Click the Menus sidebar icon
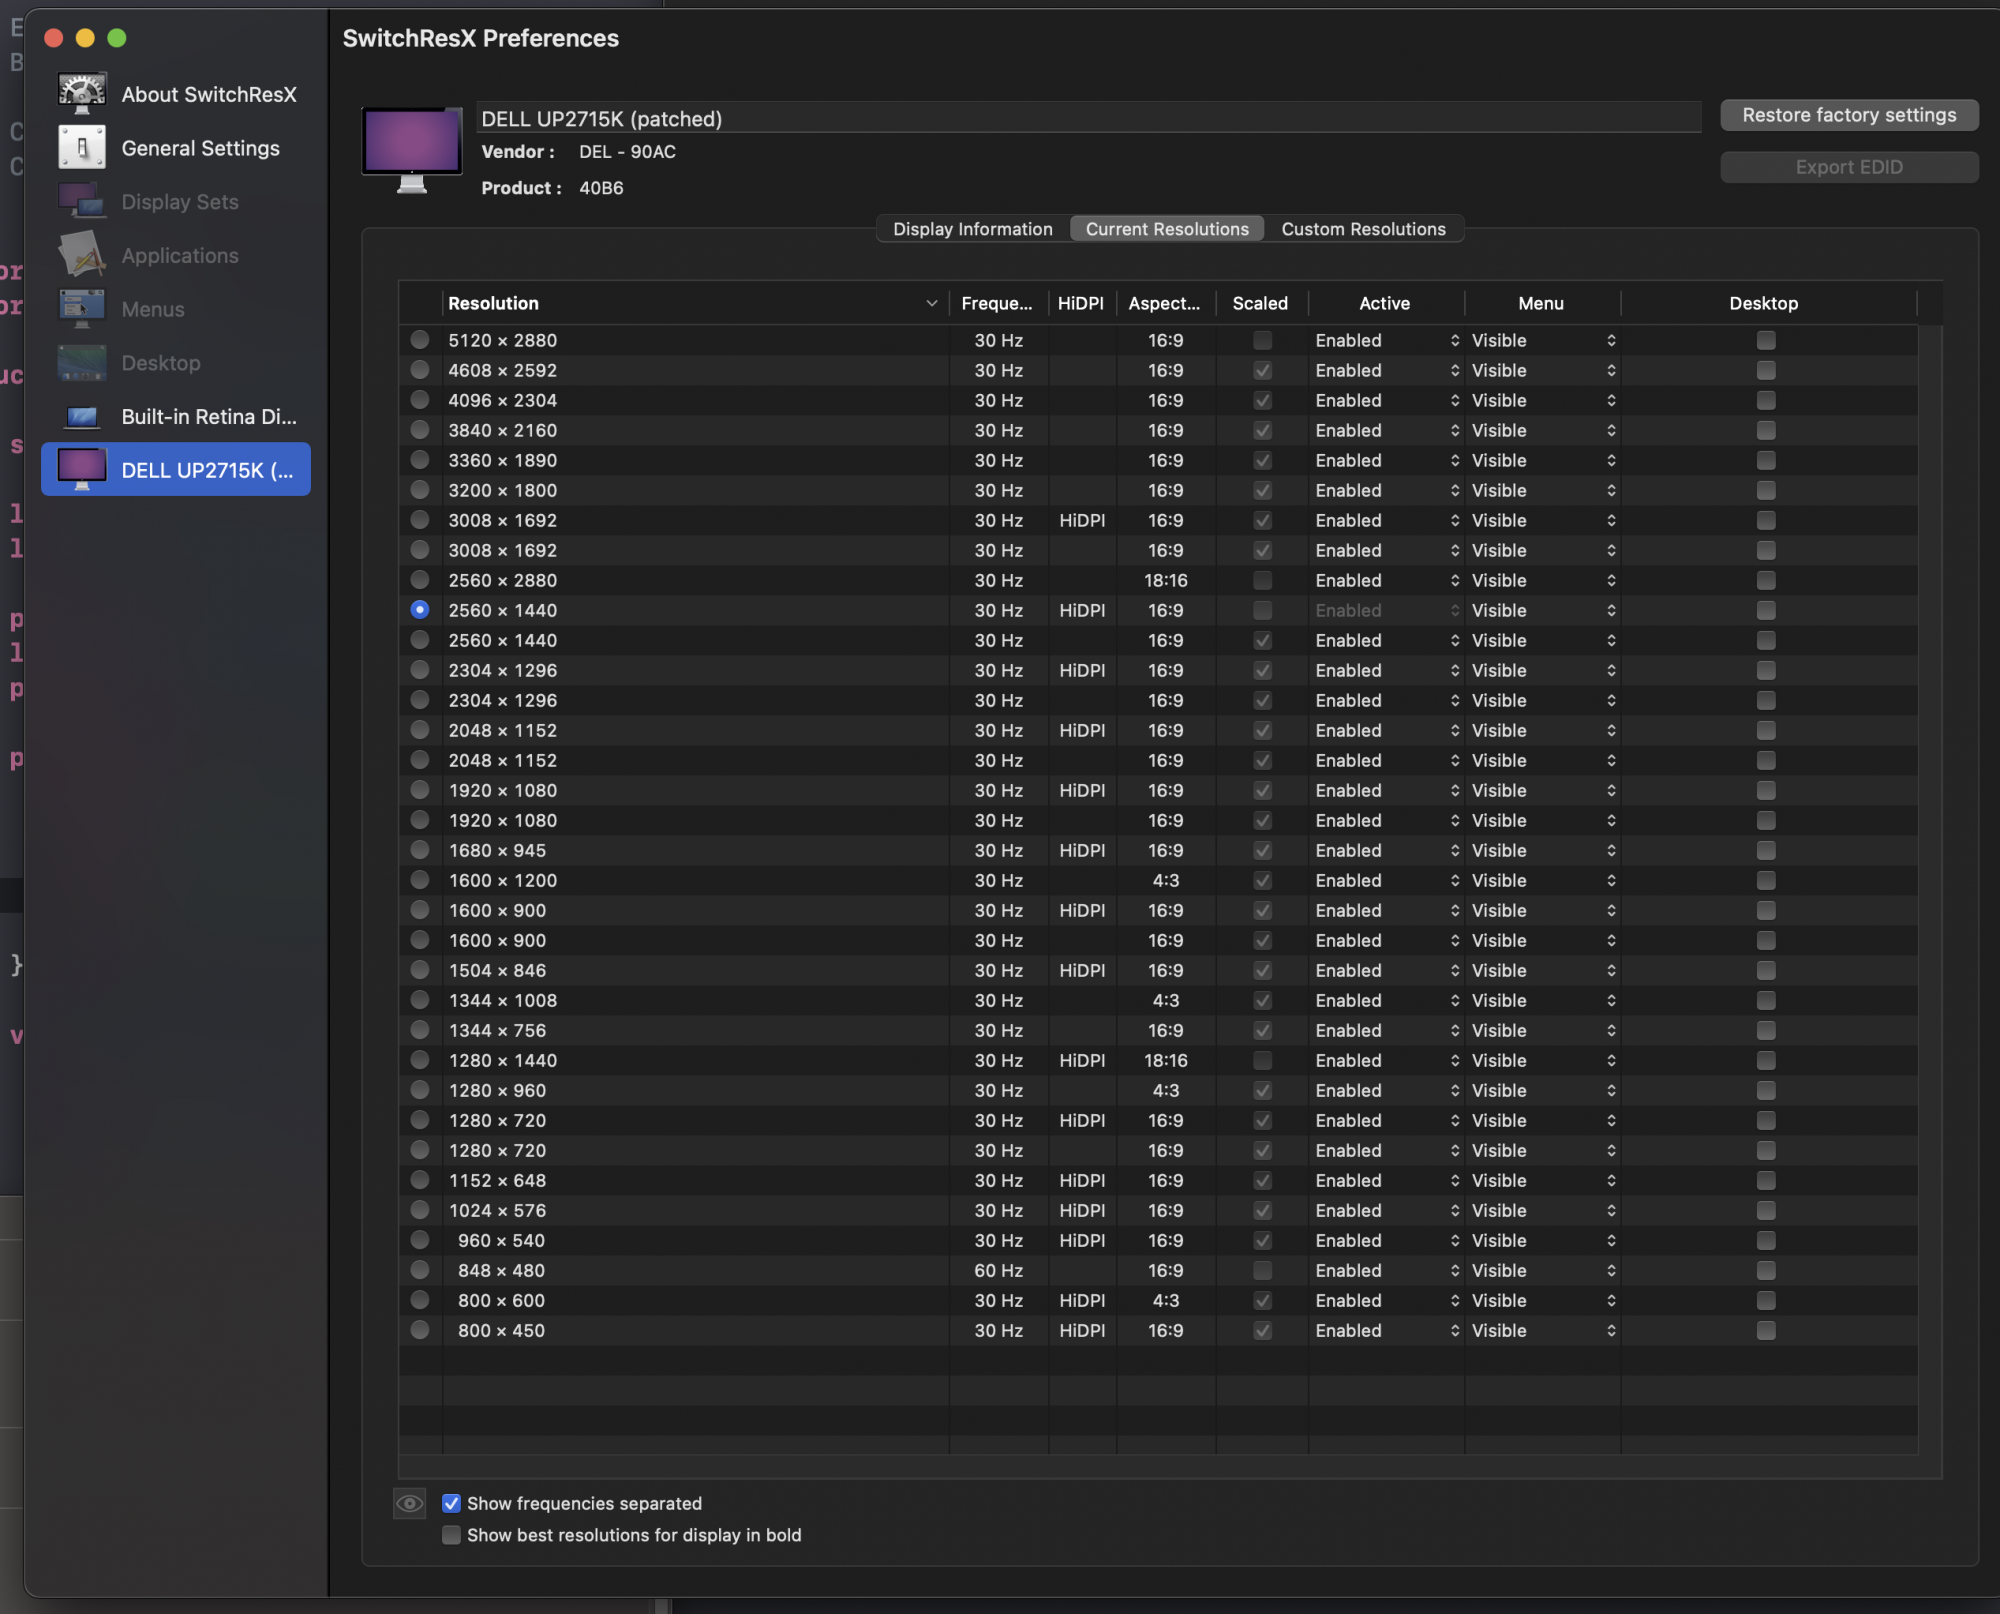This screenshot has width=2000, height=1614. (x=81, y=308)
